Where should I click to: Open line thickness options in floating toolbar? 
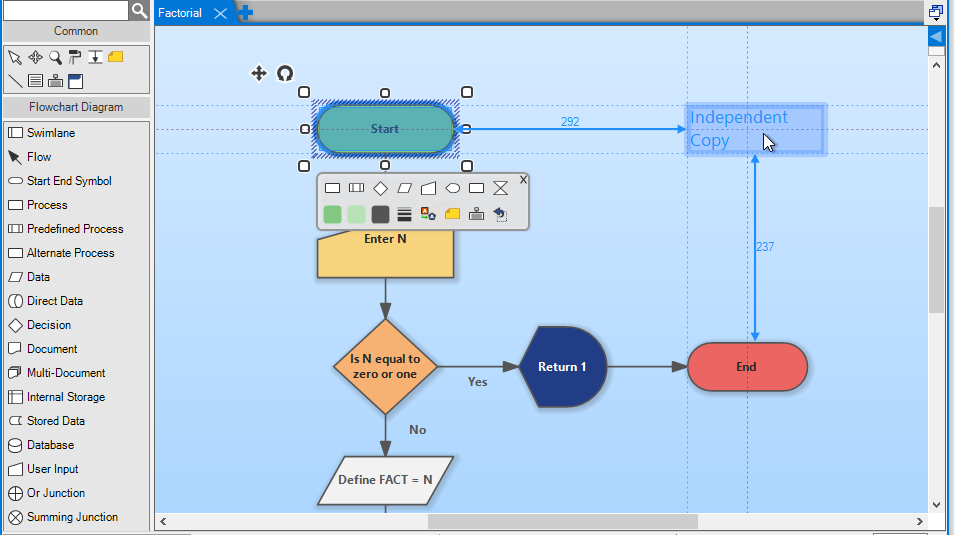405,214
